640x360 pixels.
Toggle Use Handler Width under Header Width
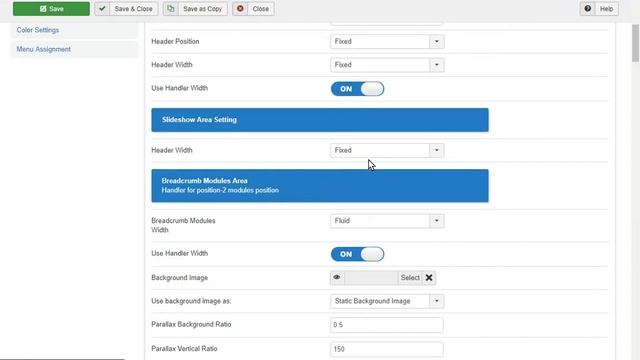pyautogui.click(x=358, y=89)
